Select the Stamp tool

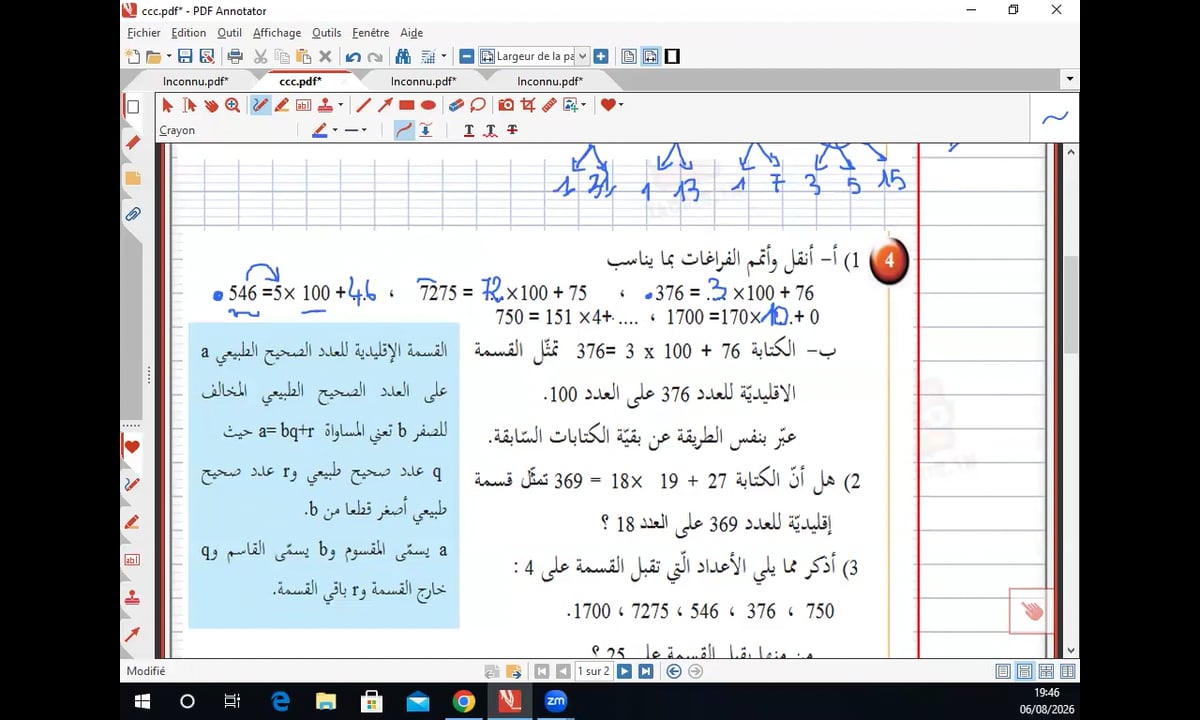(326, 105)
